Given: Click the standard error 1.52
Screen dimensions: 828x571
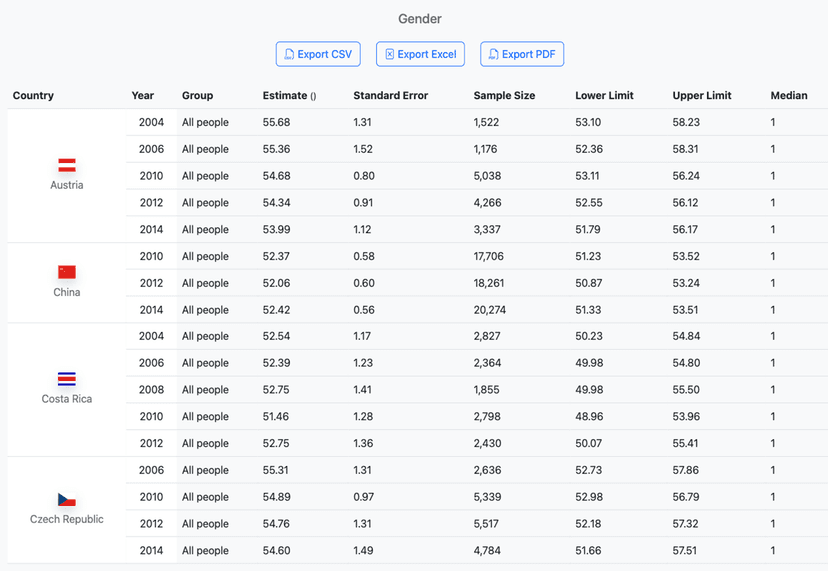Looking at the screenshot, I should point(363,149).
